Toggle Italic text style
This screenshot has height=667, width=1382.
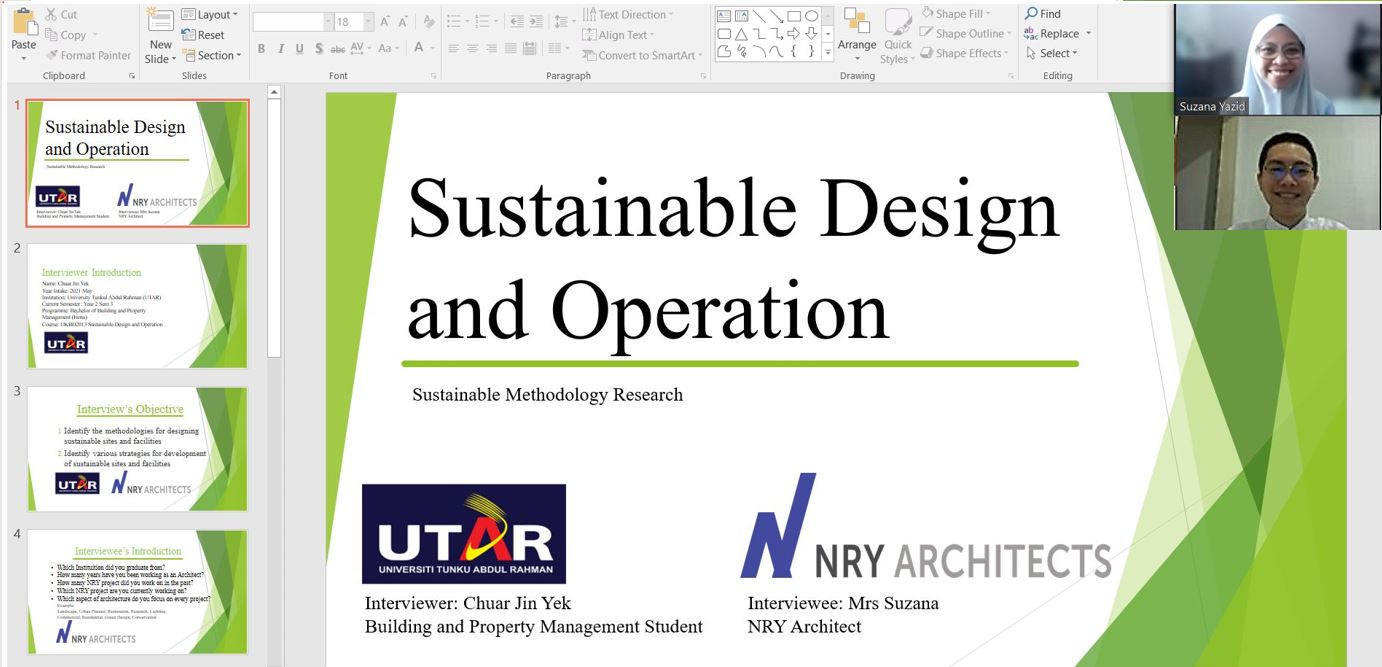281,49
